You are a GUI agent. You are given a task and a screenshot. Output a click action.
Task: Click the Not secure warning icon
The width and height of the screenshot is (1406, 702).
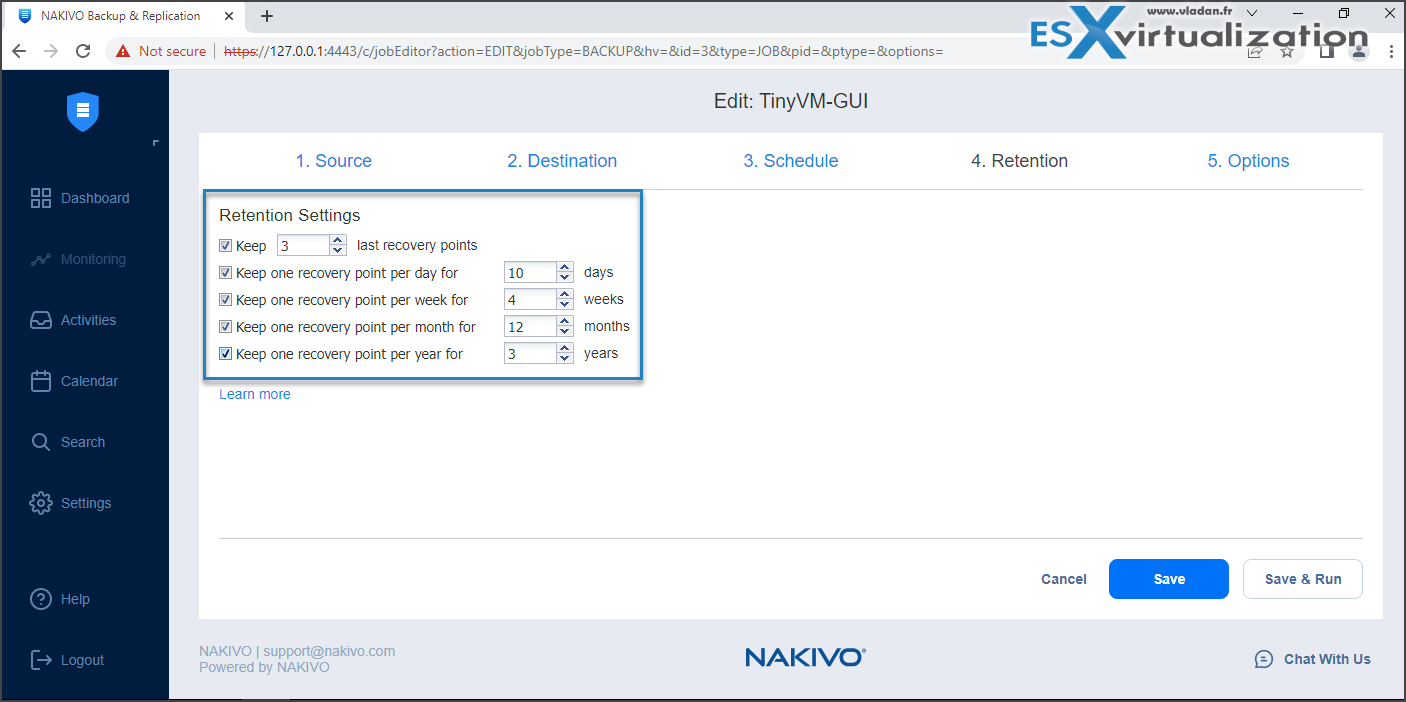coord(123,51)
